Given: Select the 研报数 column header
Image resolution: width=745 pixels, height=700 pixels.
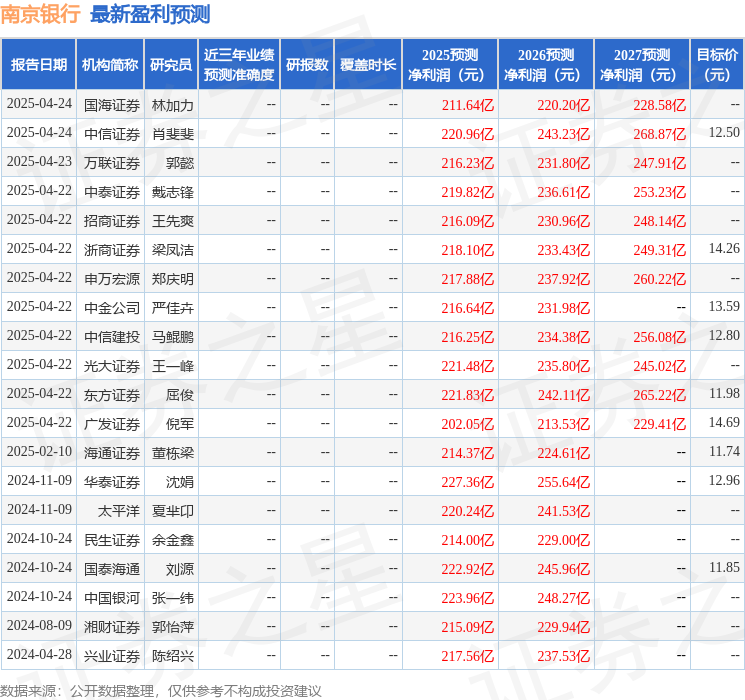Looking at the screenshot, I should [x=307, y=64].
